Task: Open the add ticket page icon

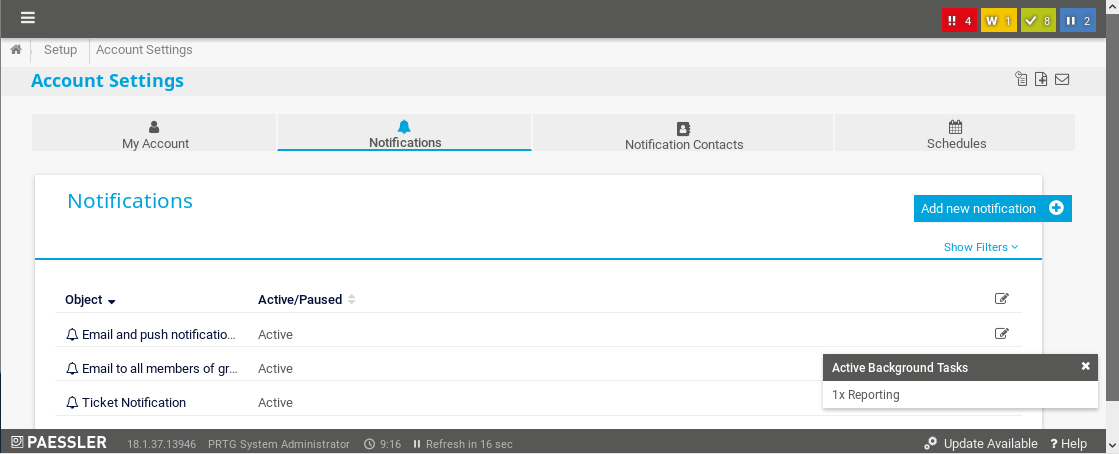Action: click(x=1041, y=80)
